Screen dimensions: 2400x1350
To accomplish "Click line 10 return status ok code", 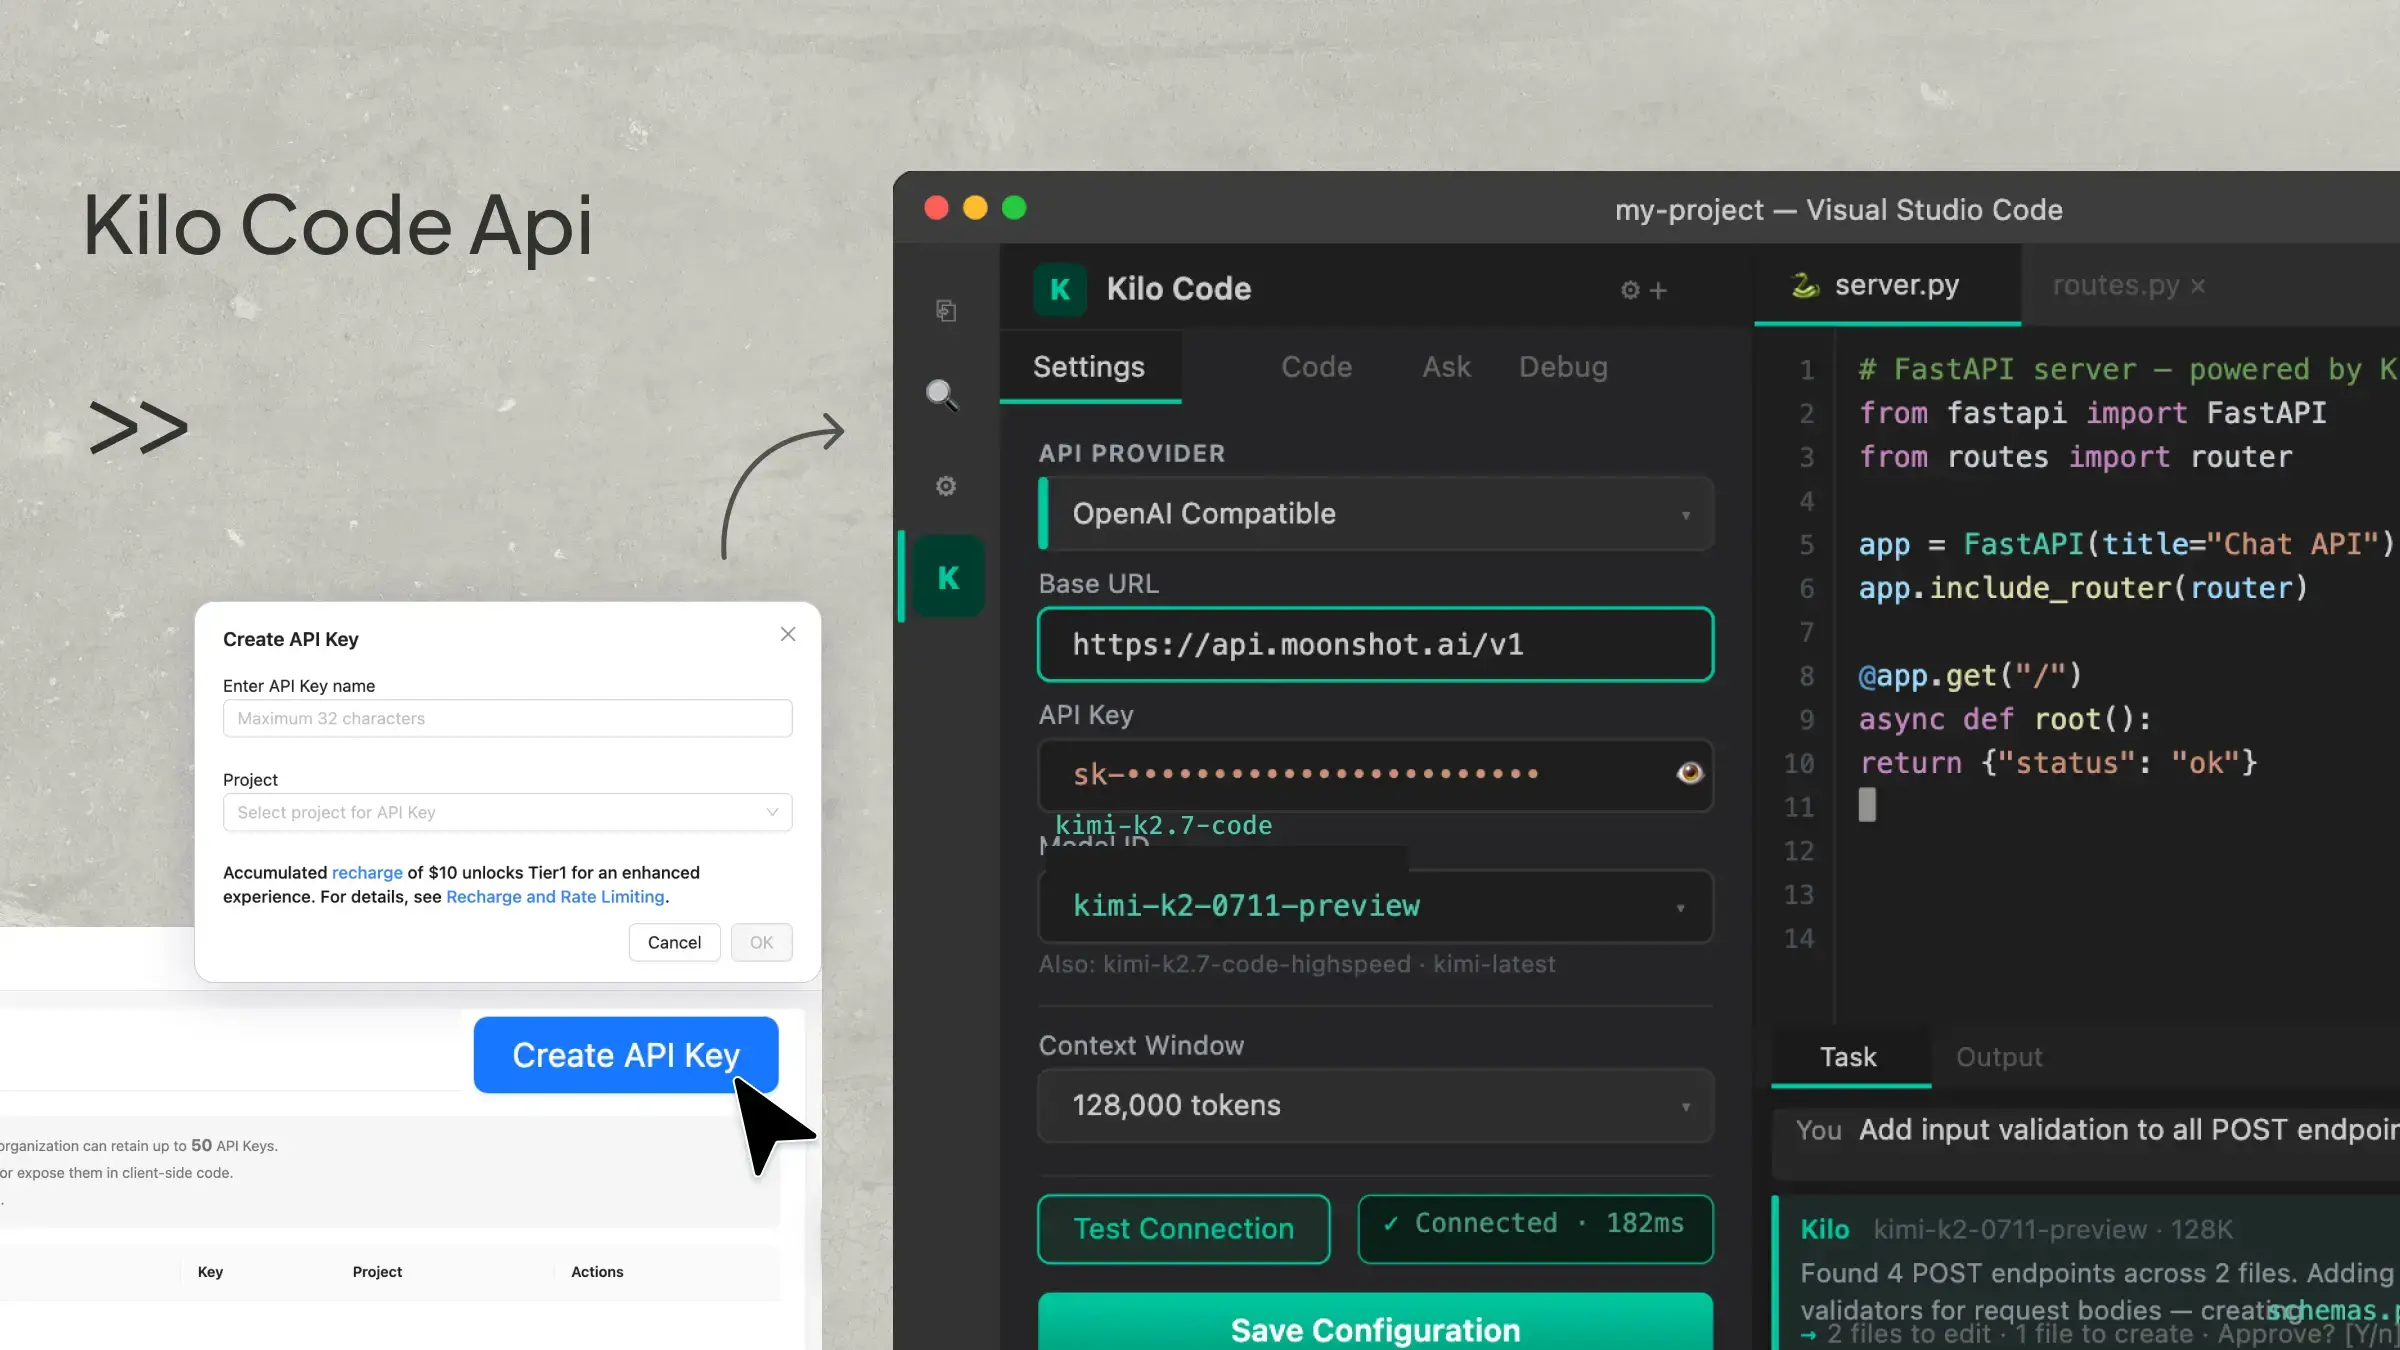I will coord(2058,763).
